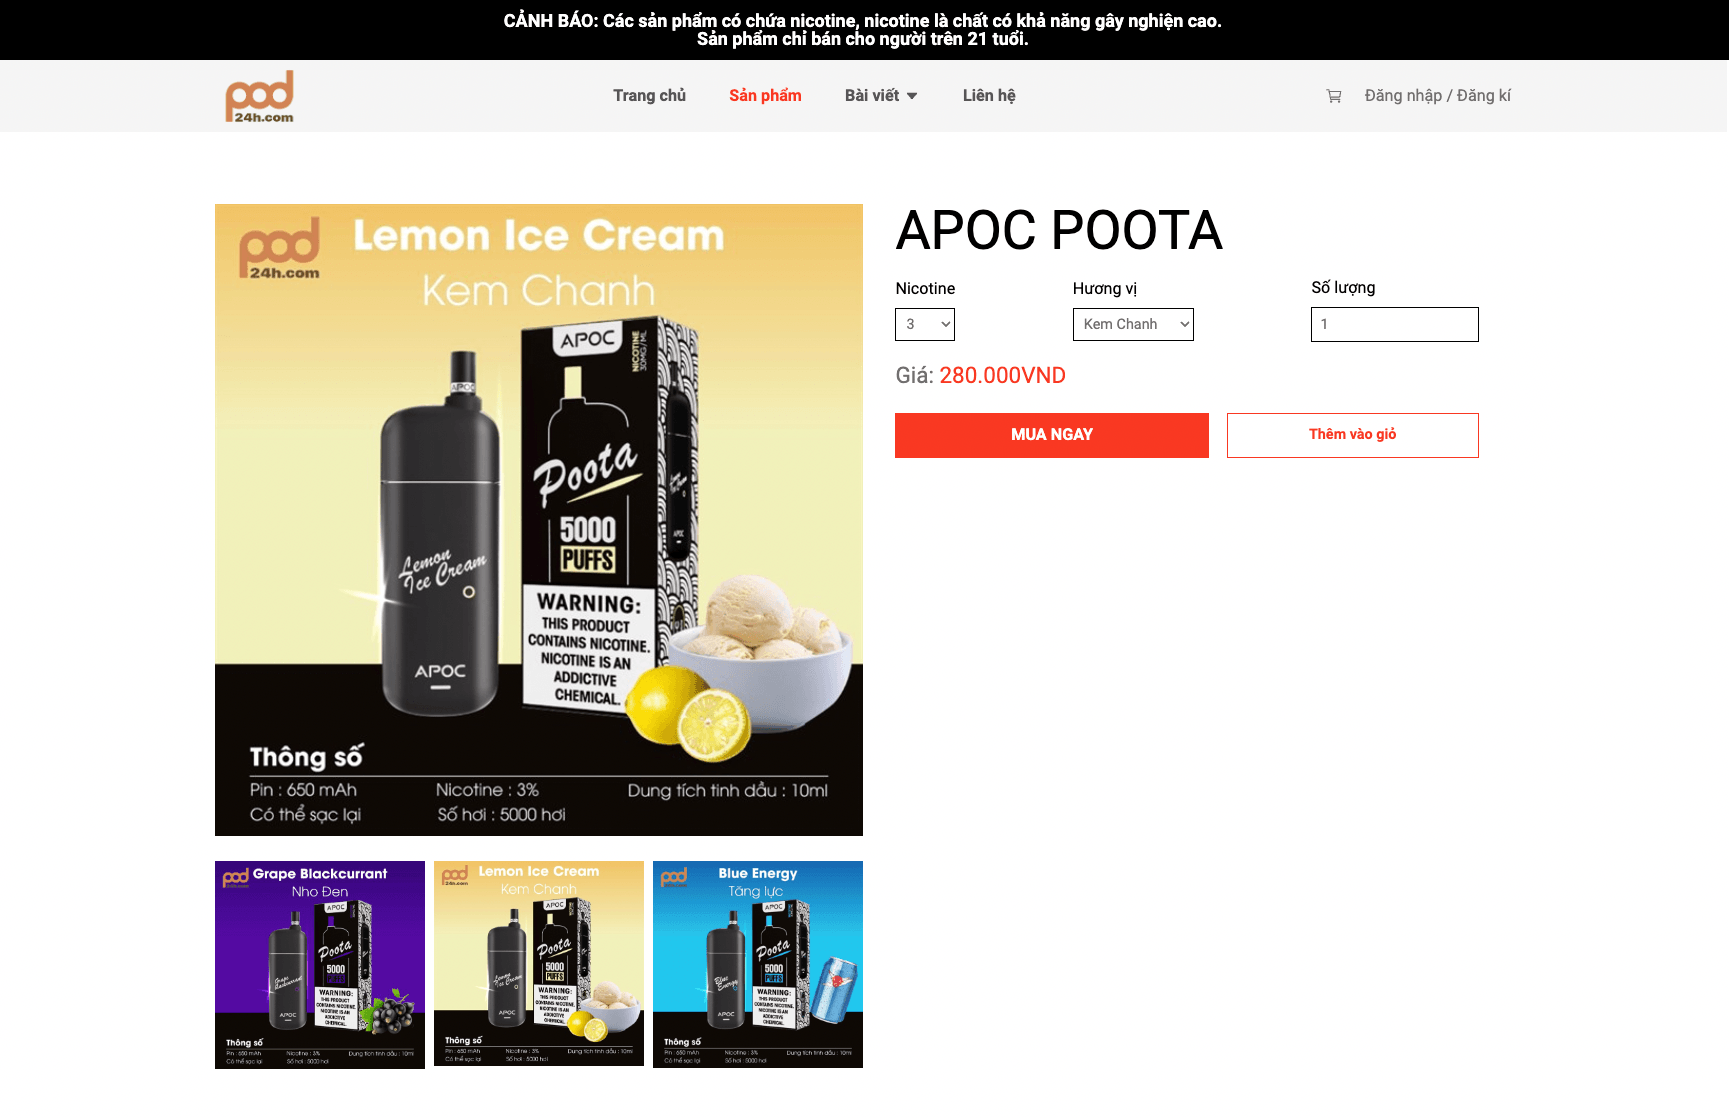
Task: Click the pod24h.com logo in header
Action: pos(260,97)
